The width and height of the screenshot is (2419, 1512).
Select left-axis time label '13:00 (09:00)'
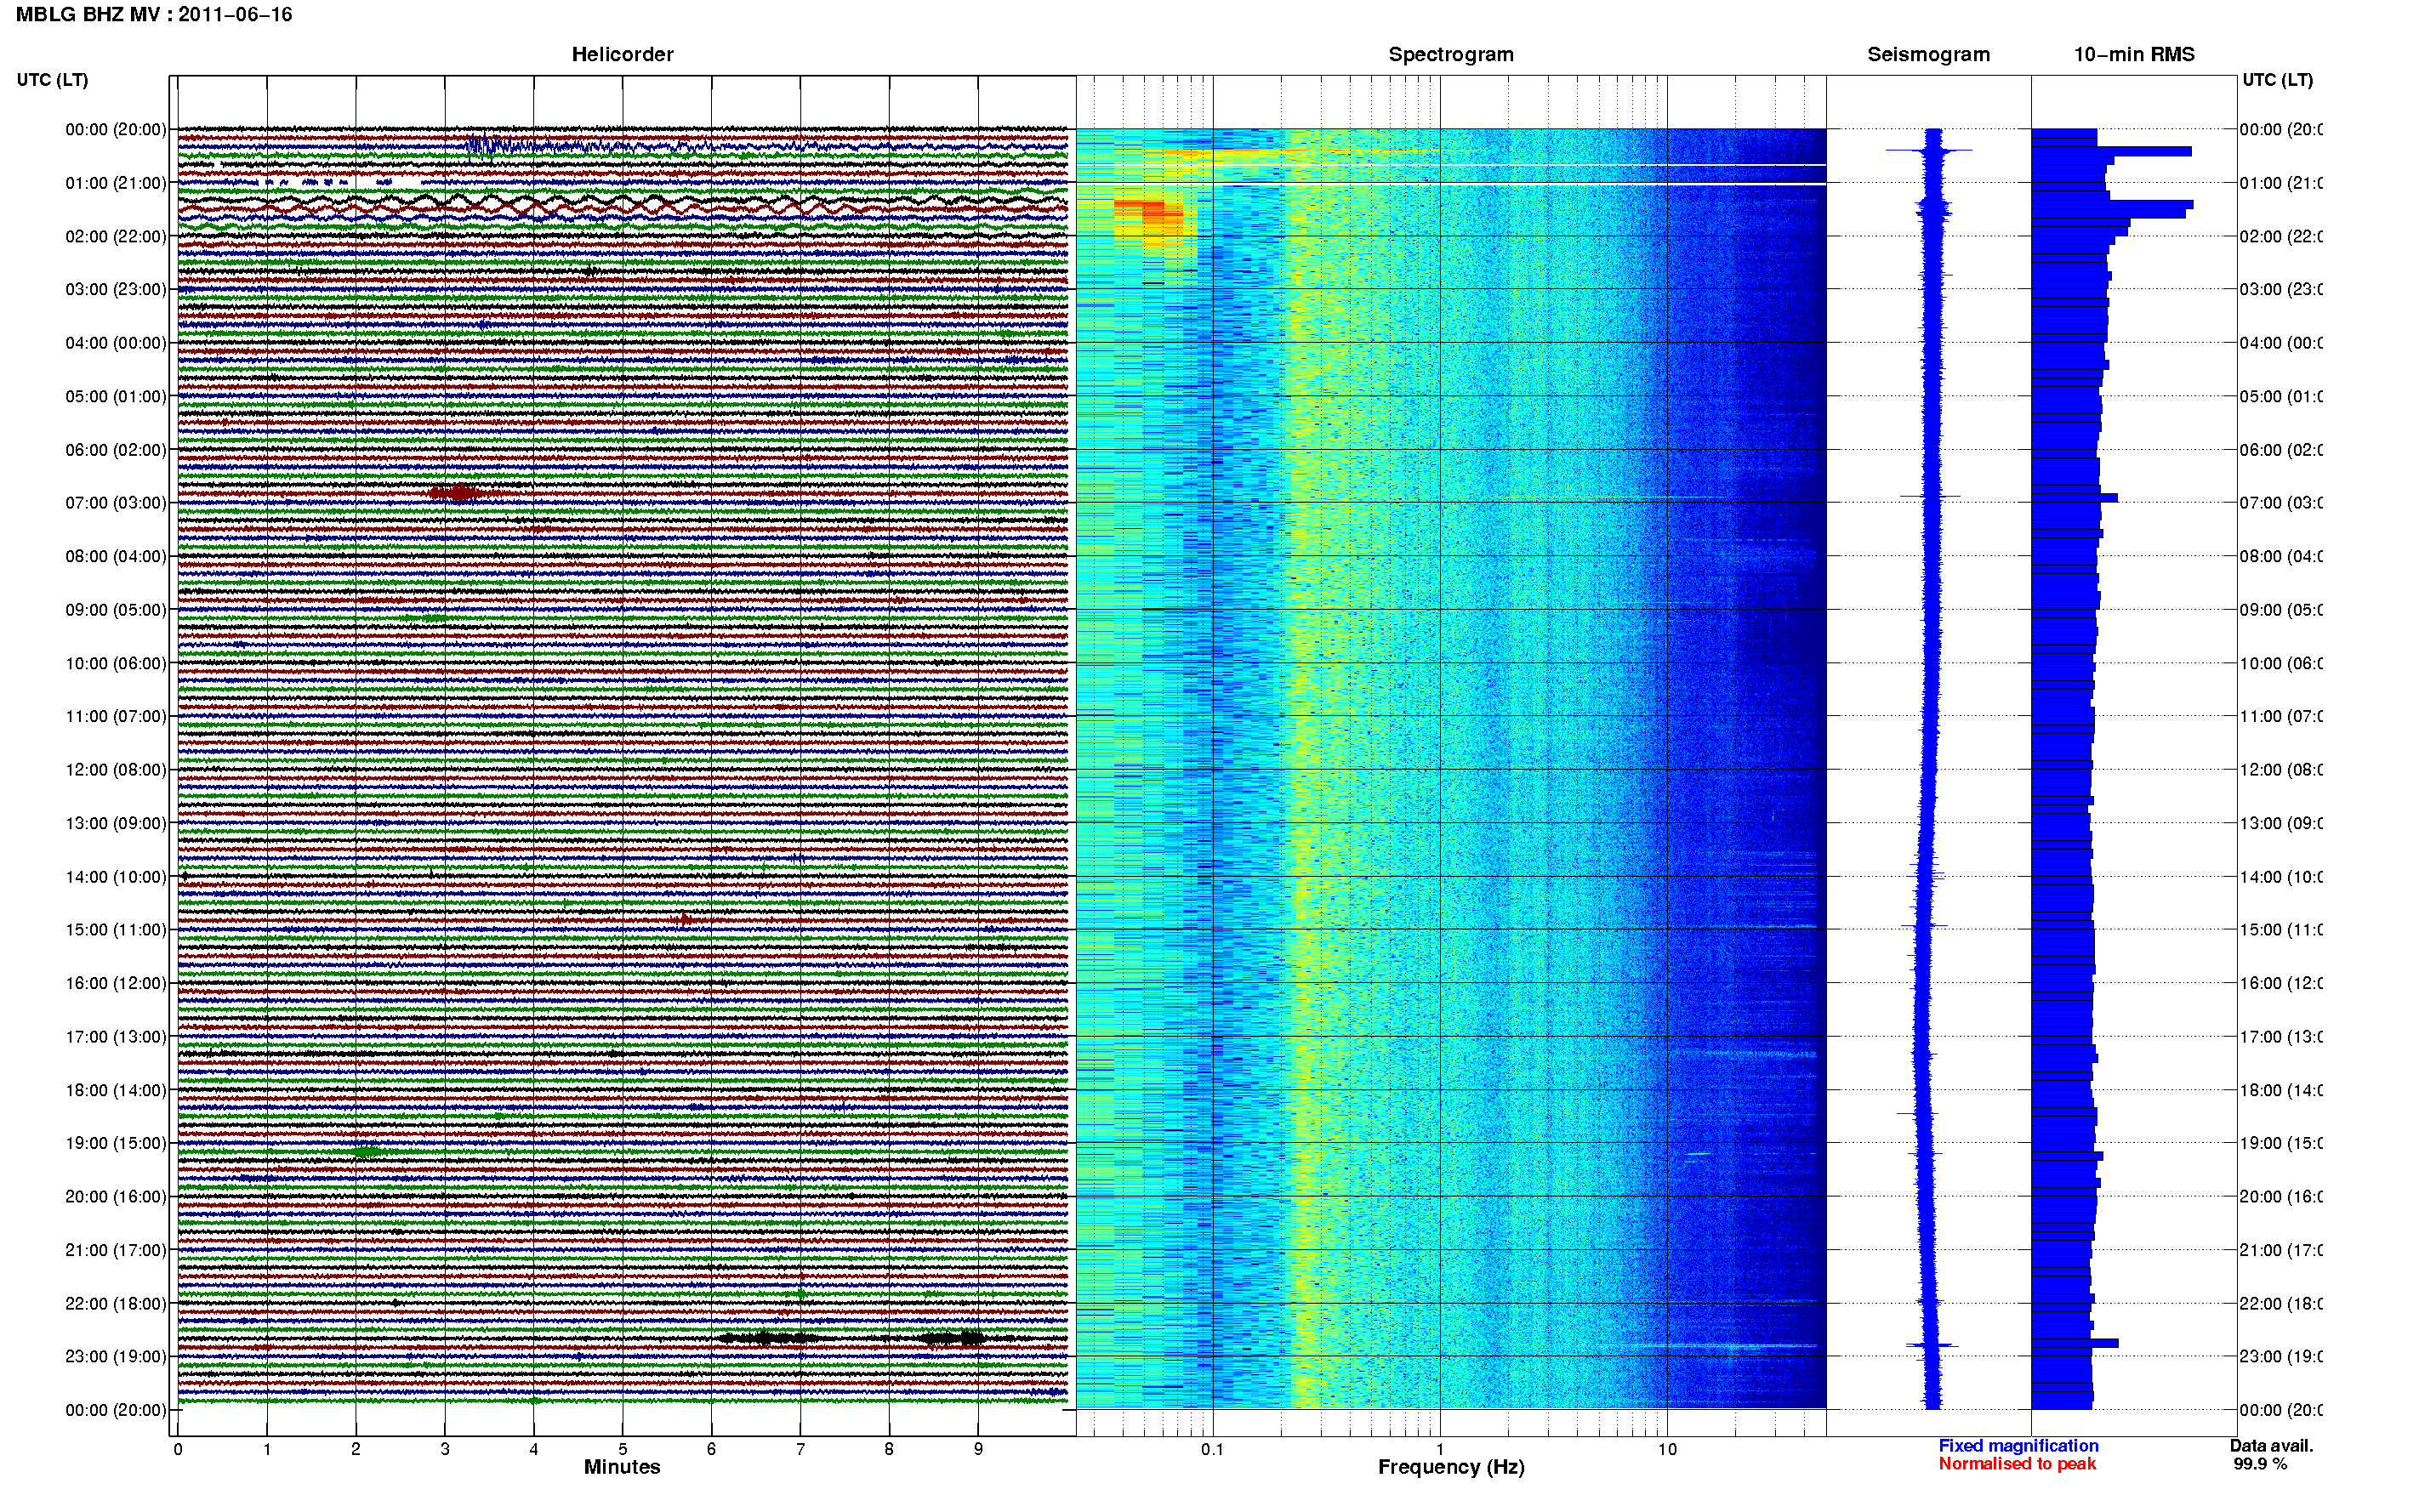tap(116, 823)
